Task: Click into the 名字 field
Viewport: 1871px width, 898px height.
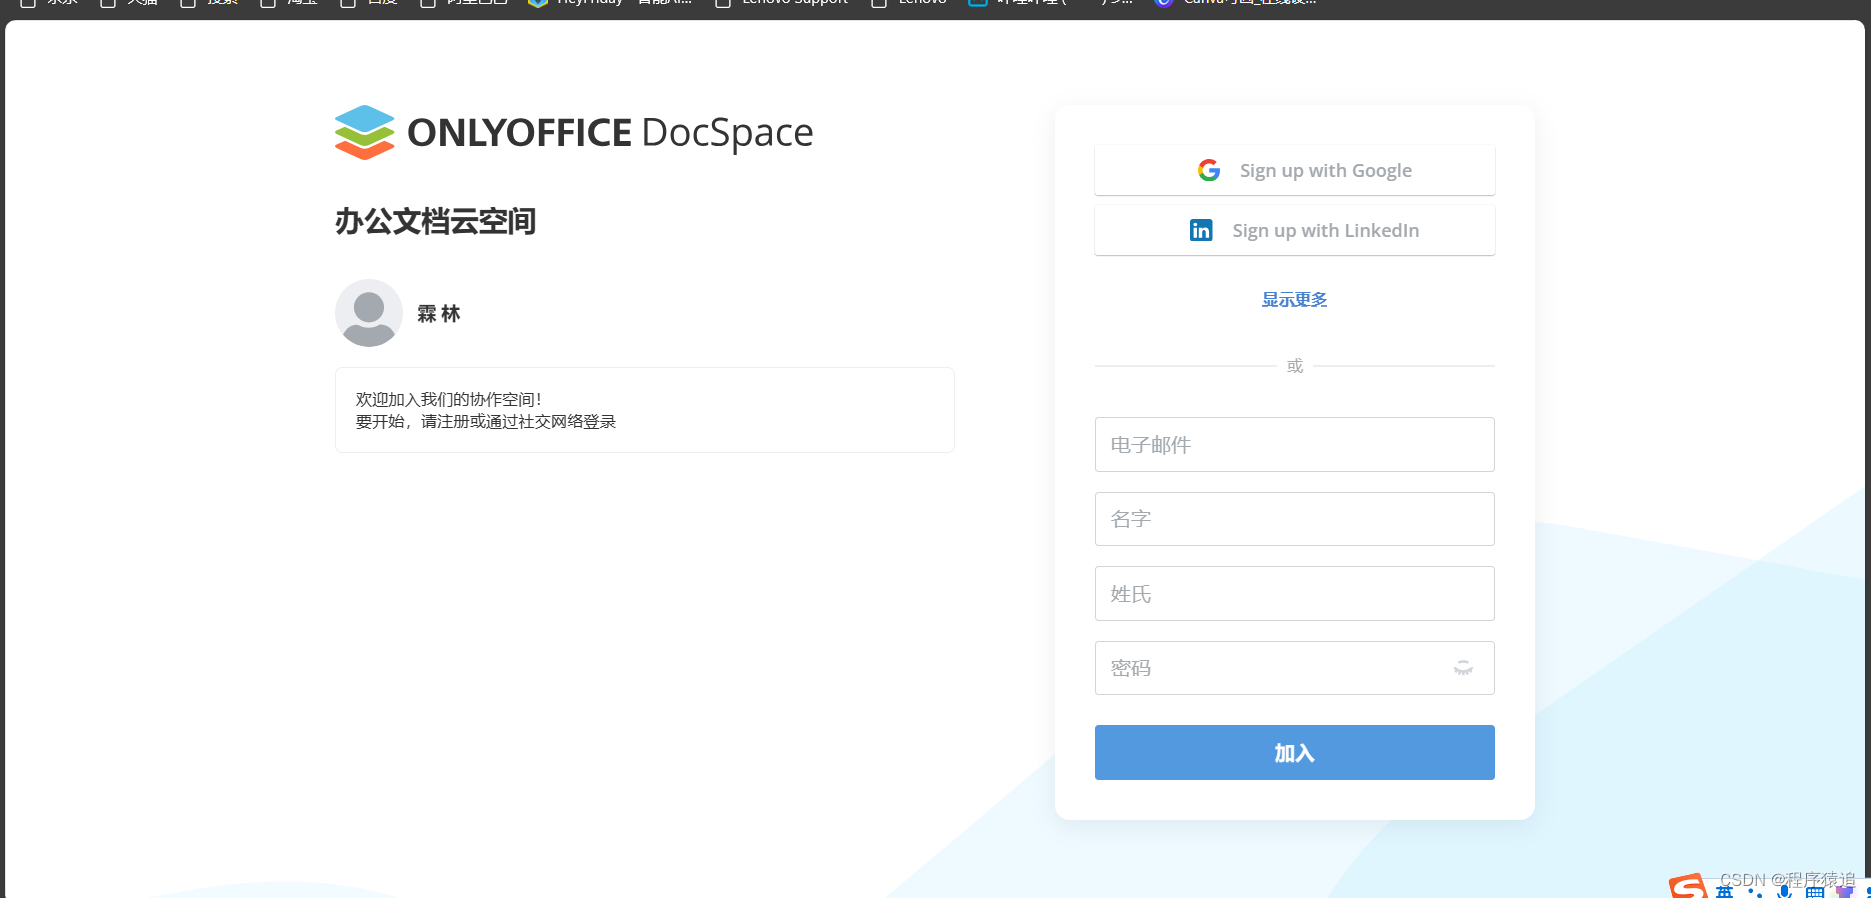Action: coord(1294,519)
